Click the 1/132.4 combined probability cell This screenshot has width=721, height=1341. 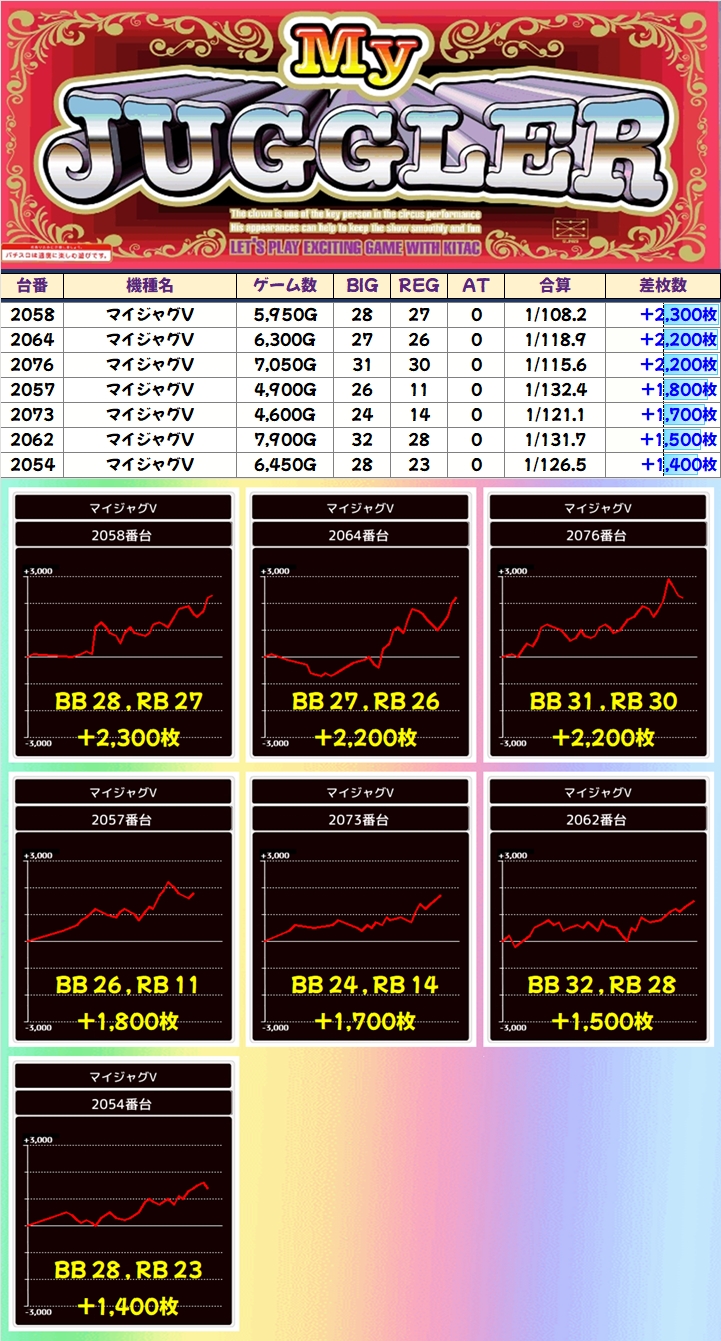554,389
